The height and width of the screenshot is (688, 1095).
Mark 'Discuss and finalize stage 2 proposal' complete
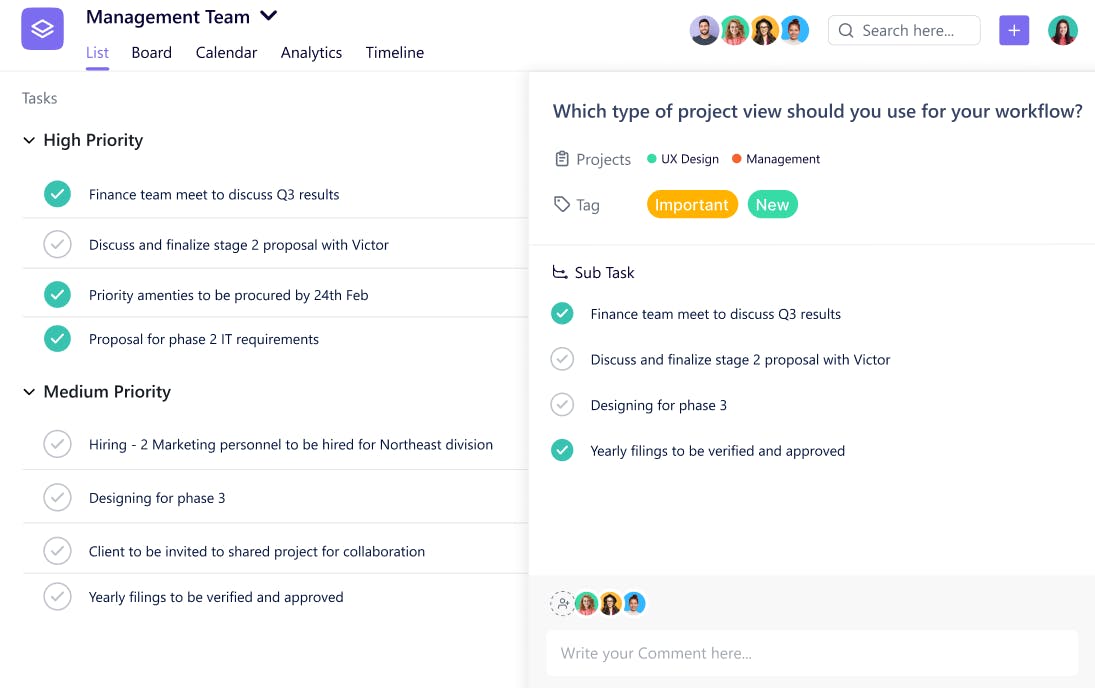[x=57, y=244]
